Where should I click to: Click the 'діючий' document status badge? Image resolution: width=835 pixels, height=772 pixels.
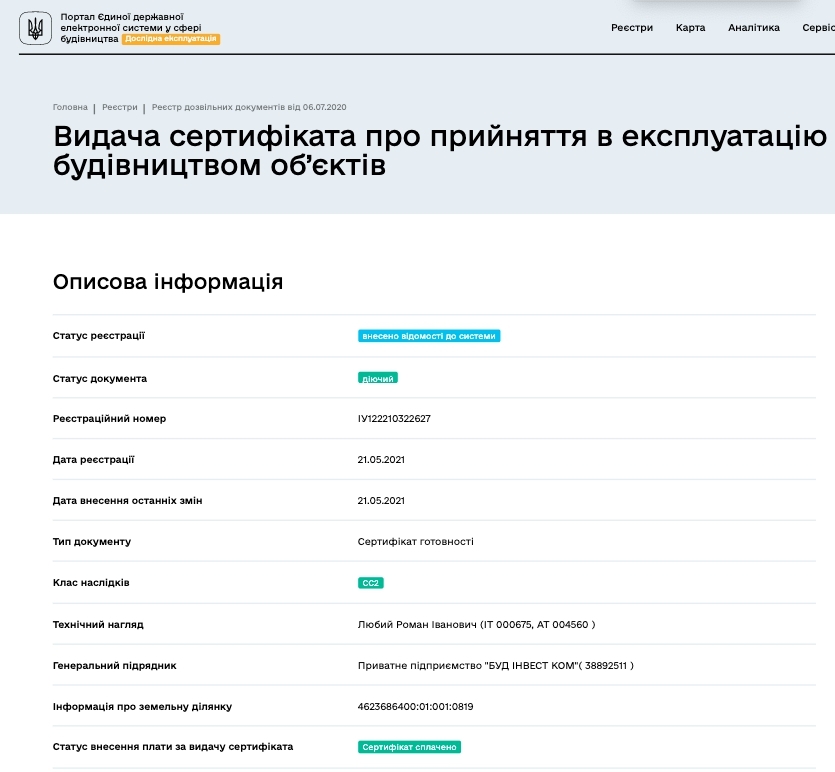coord(378,378)
